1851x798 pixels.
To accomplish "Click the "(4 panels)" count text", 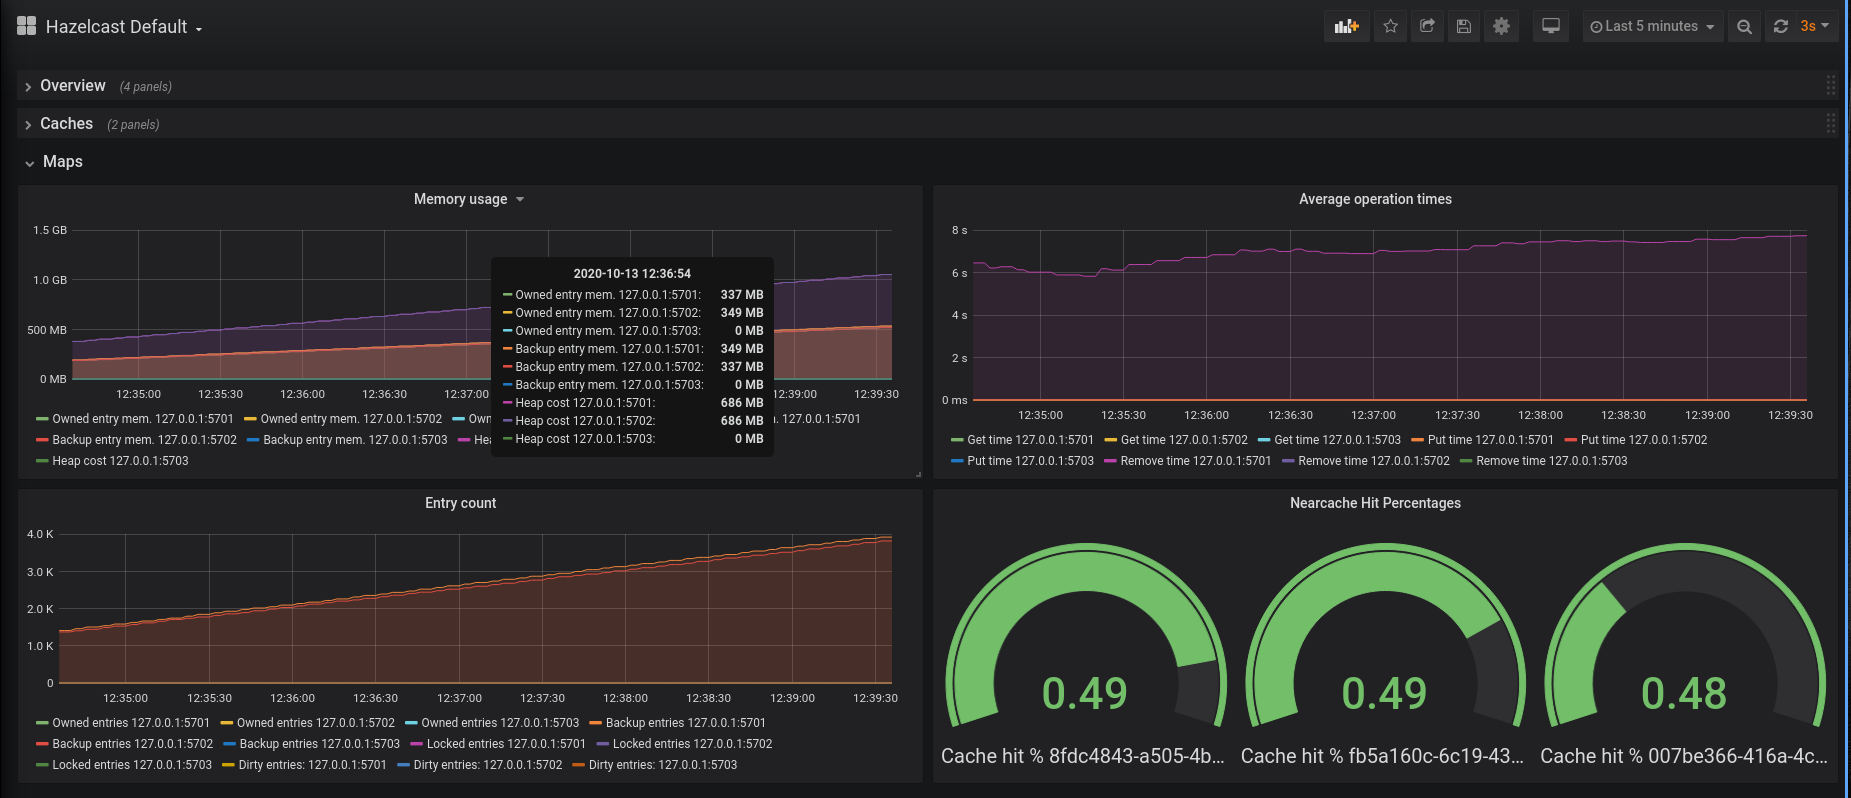I will pos(145,87).
